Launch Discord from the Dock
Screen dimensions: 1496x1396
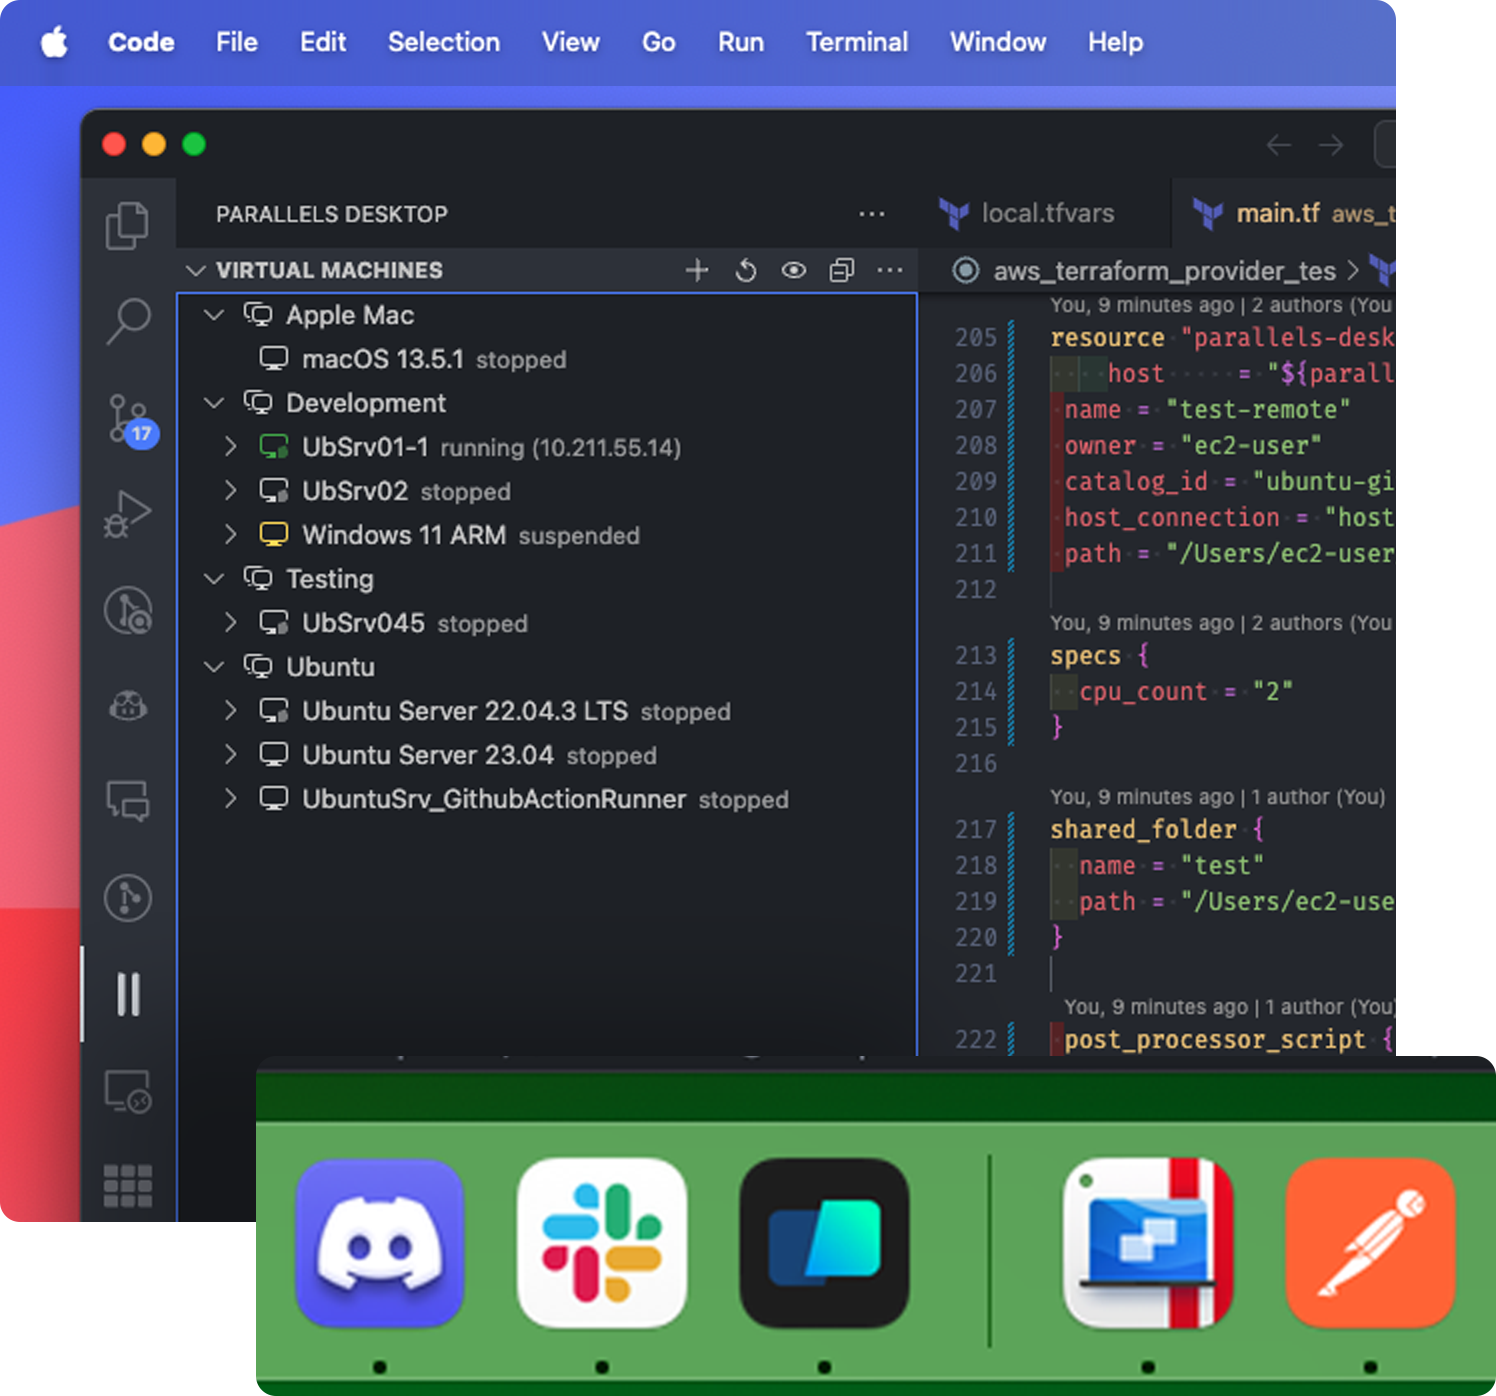(x=380, y=1243)
